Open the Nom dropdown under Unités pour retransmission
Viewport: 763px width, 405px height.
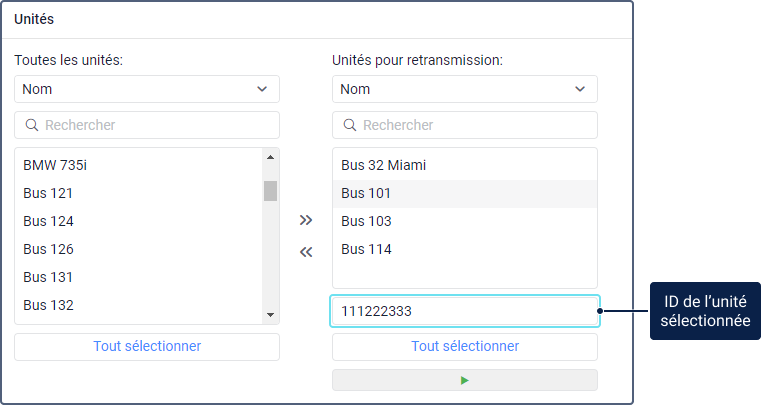pyautogui.click(x=465, y=89)
